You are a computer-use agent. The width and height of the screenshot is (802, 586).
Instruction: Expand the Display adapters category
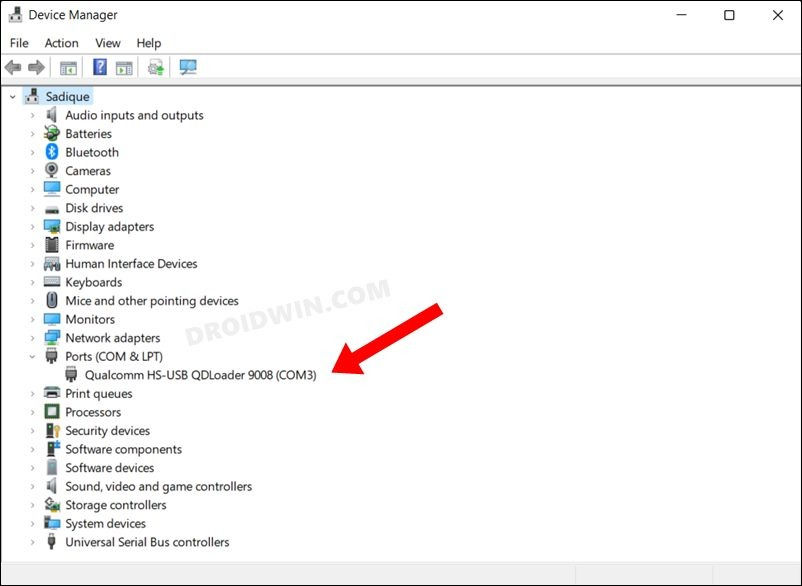tap(32, 227)
